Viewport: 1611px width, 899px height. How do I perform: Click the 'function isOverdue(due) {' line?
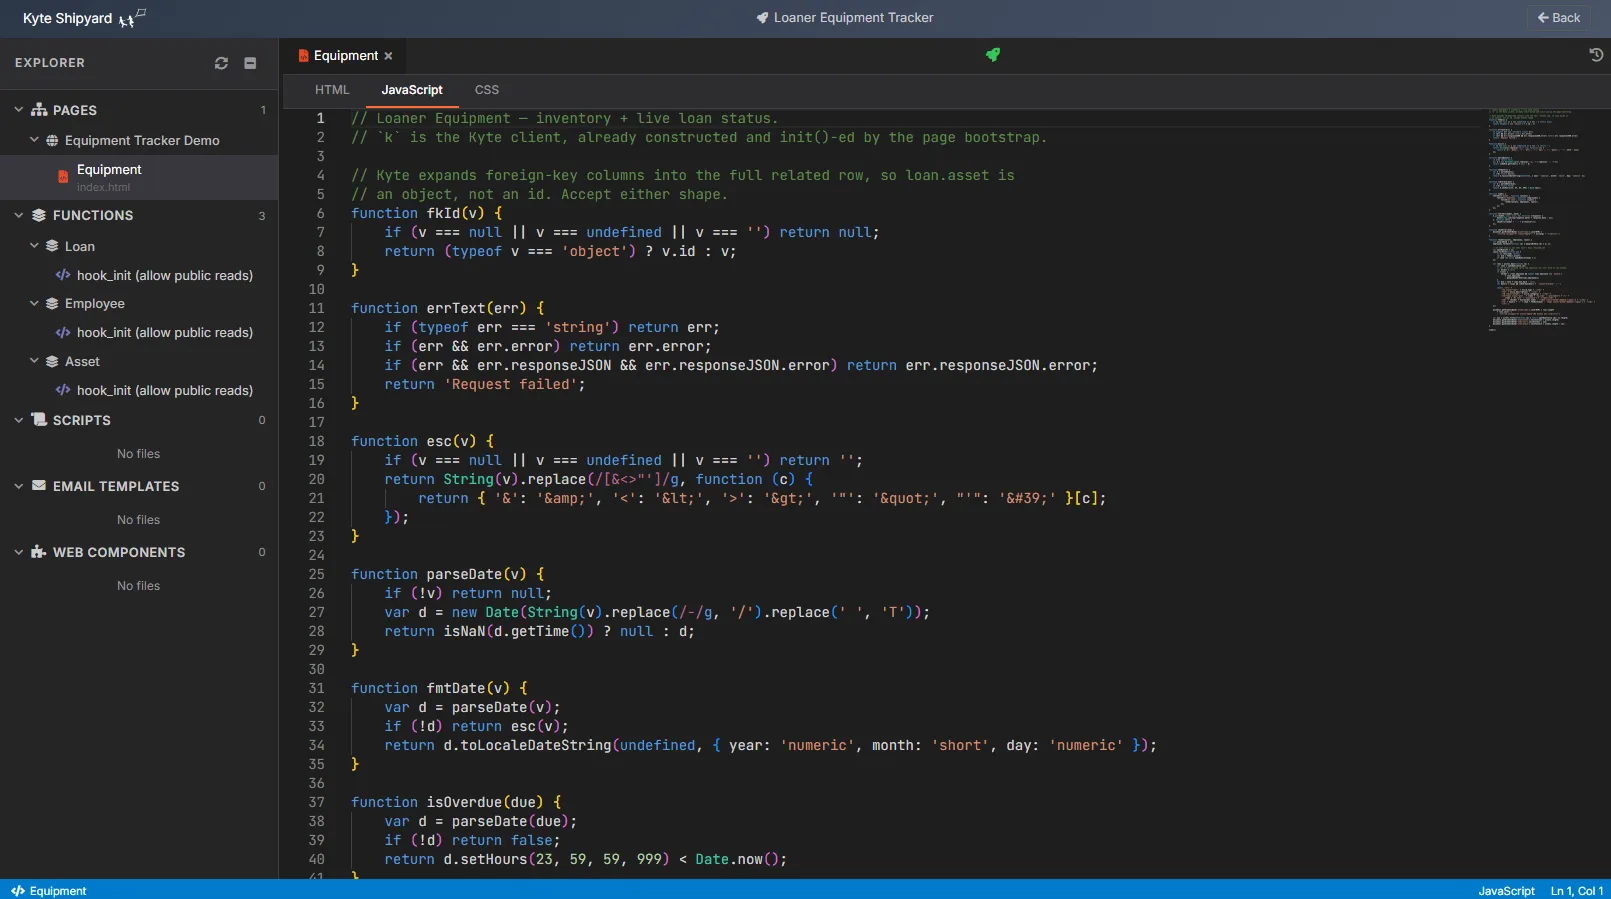pos(456,802)
